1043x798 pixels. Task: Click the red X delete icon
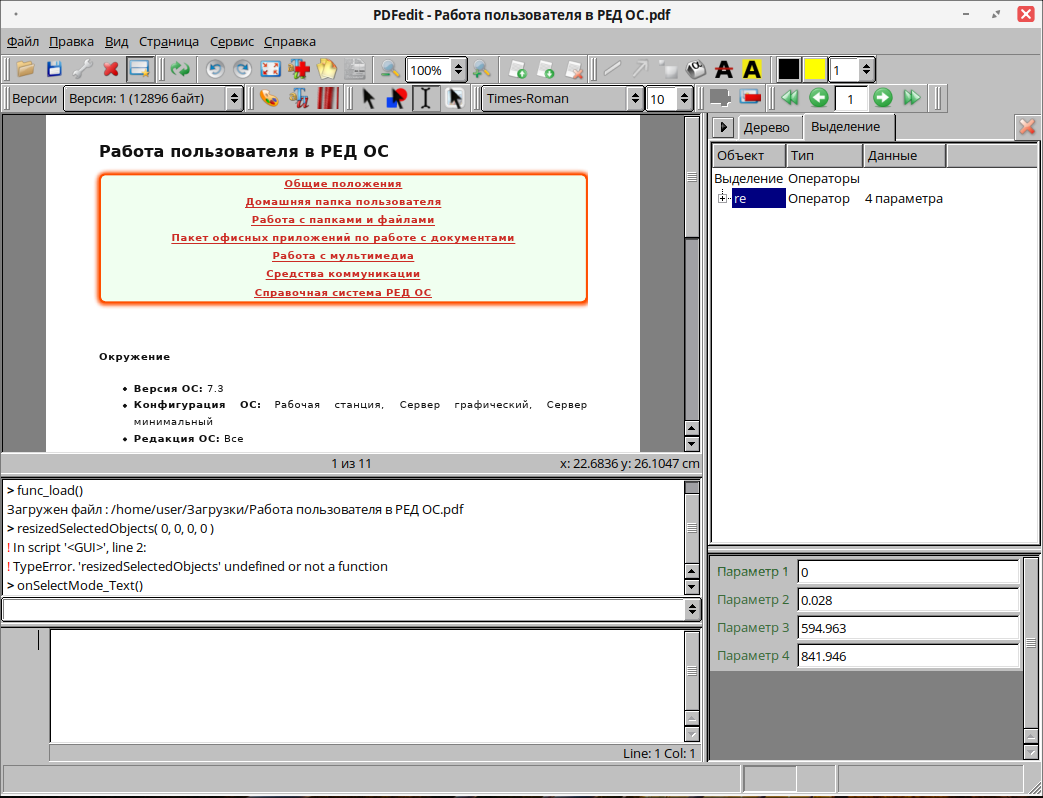point(111,69)
